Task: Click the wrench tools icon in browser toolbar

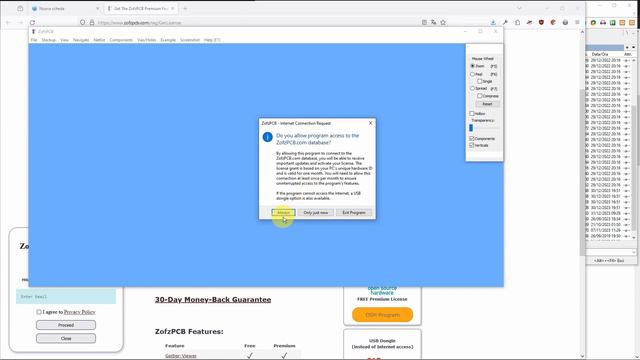Action: pyautogui.click(x=505, y=22)
